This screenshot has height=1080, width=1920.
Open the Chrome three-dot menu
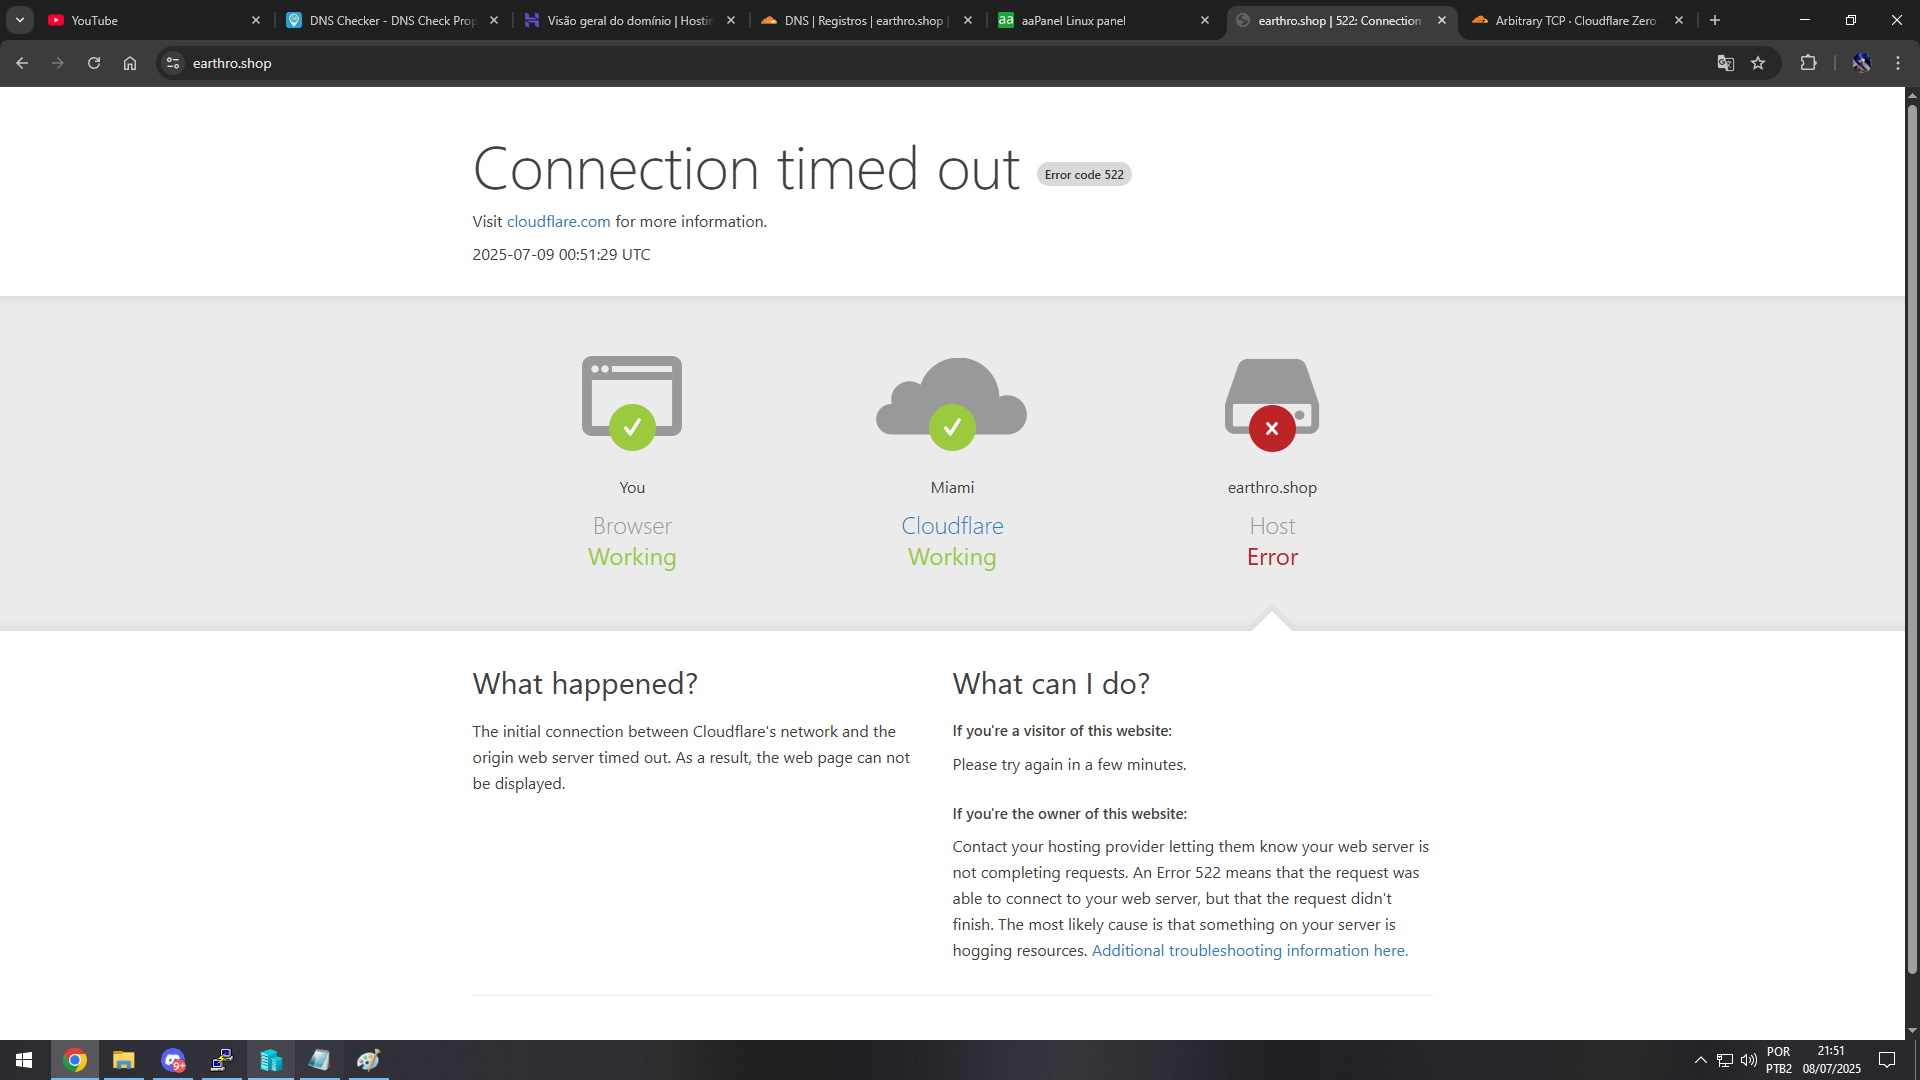(x=1898, y=63)
